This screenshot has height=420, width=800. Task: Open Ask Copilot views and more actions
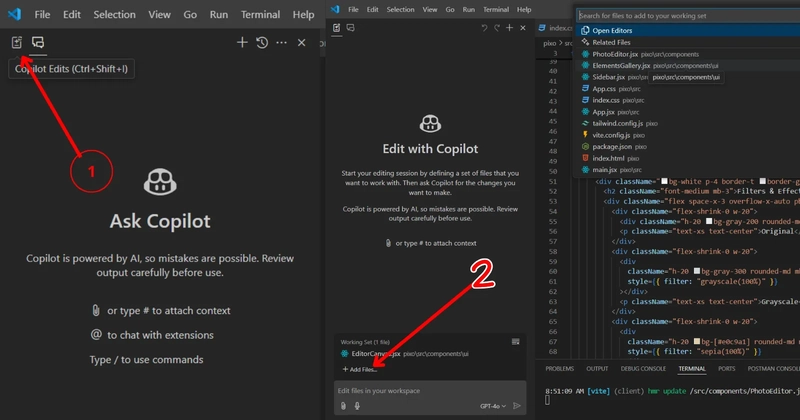tap(282, 42)
